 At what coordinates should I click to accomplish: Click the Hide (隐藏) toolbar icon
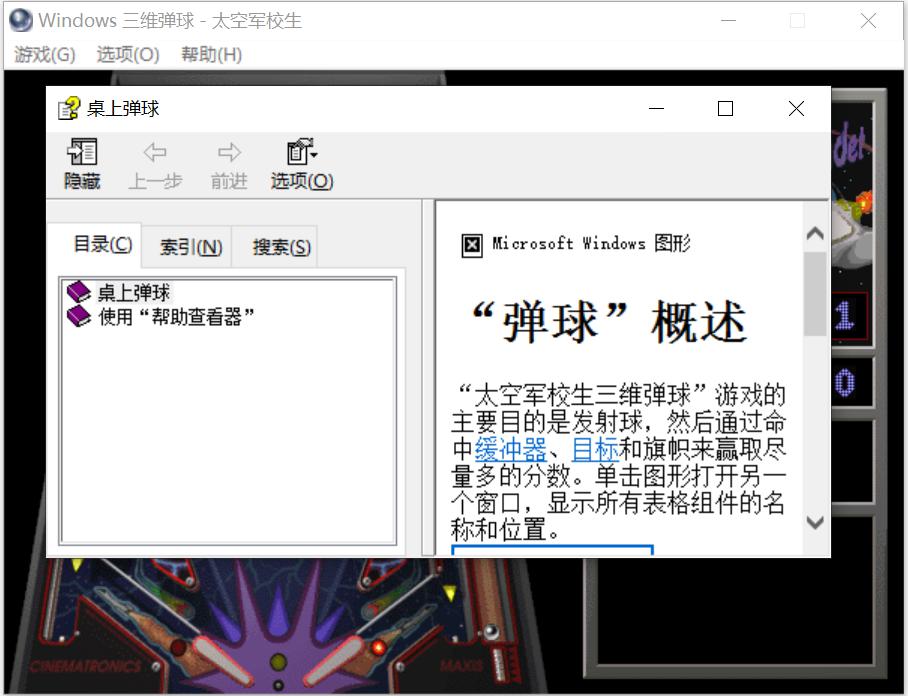pyautogui.click(x=82, y=152)
